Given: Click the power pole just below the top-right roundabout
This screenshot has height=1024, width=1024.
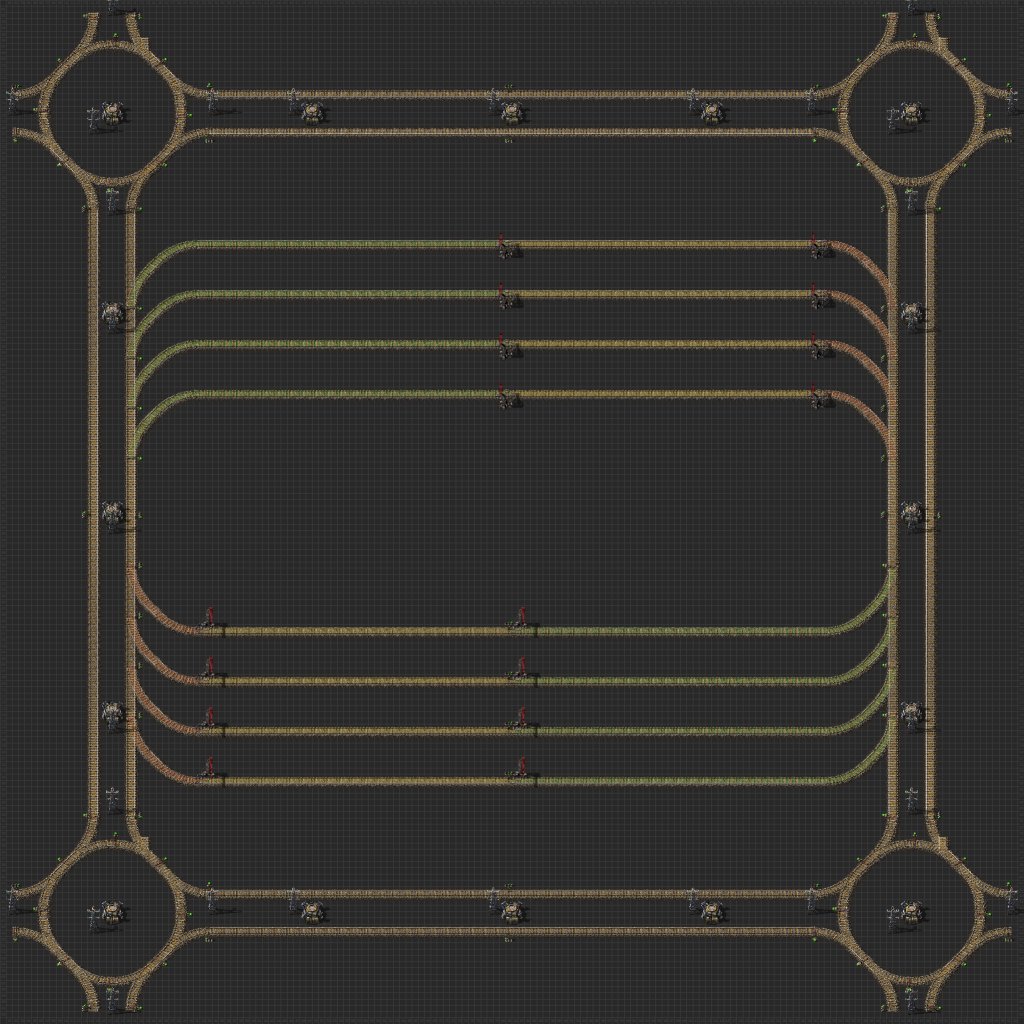Looking at the screenshot, I should click(x=912, y=200).
